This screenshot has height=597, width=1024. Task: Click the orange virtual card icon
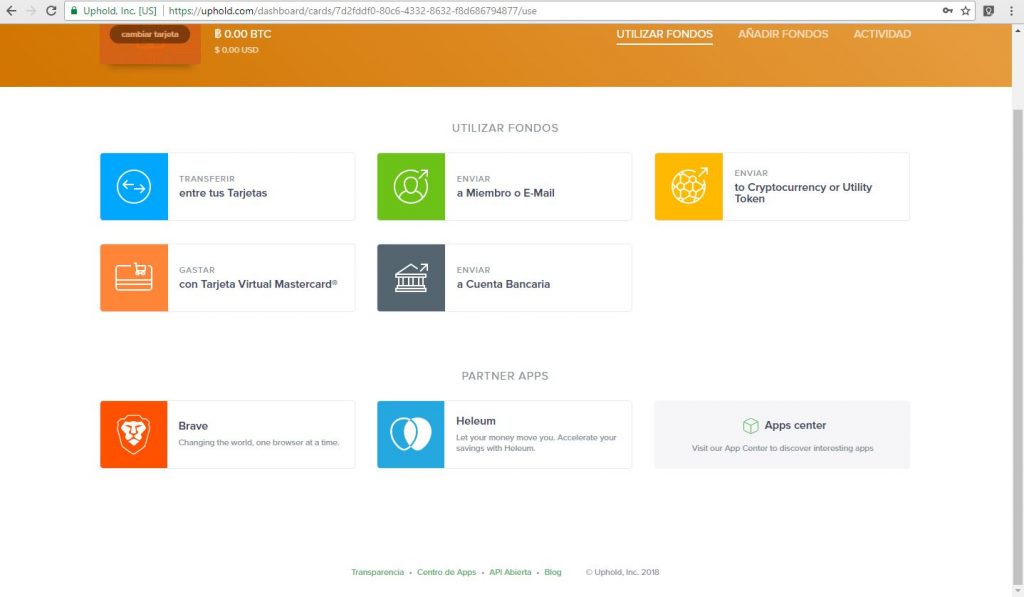[x=134, y=278]
